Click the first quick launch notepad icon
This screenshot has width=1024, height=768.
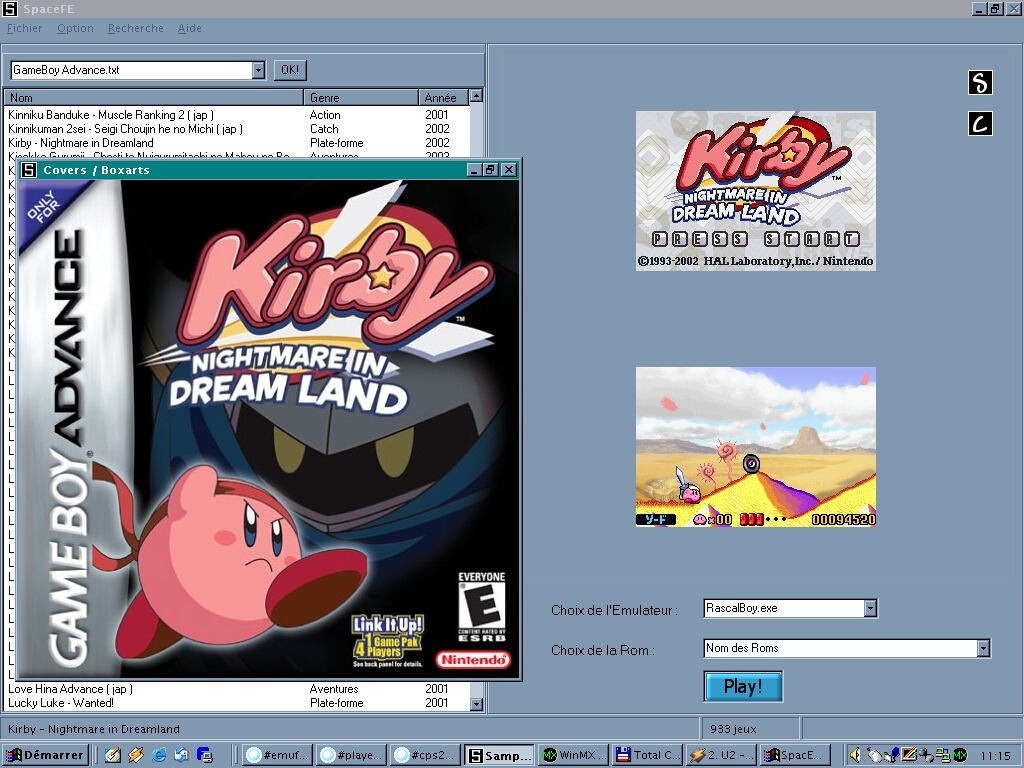click(x=114, y=755)
